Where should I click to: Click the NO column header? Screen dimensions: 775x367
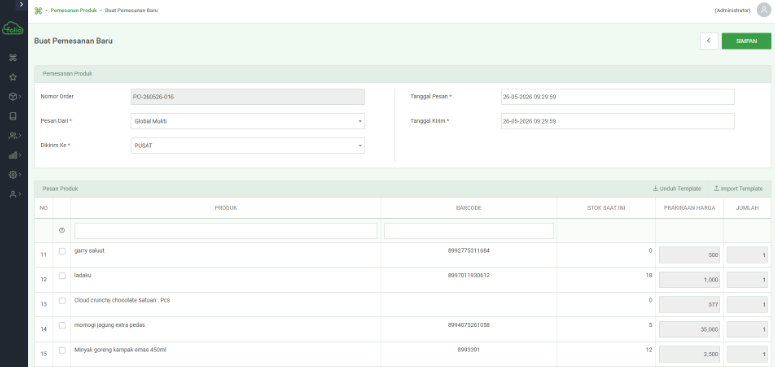click(43, 208)
